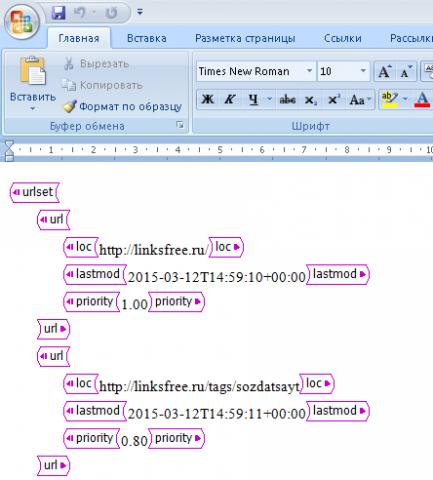Click the text http://linksfree.ru/tags/sozdatsayt
Image resolution: width=433 pixels, height=480 pixels.
[199, 386]
